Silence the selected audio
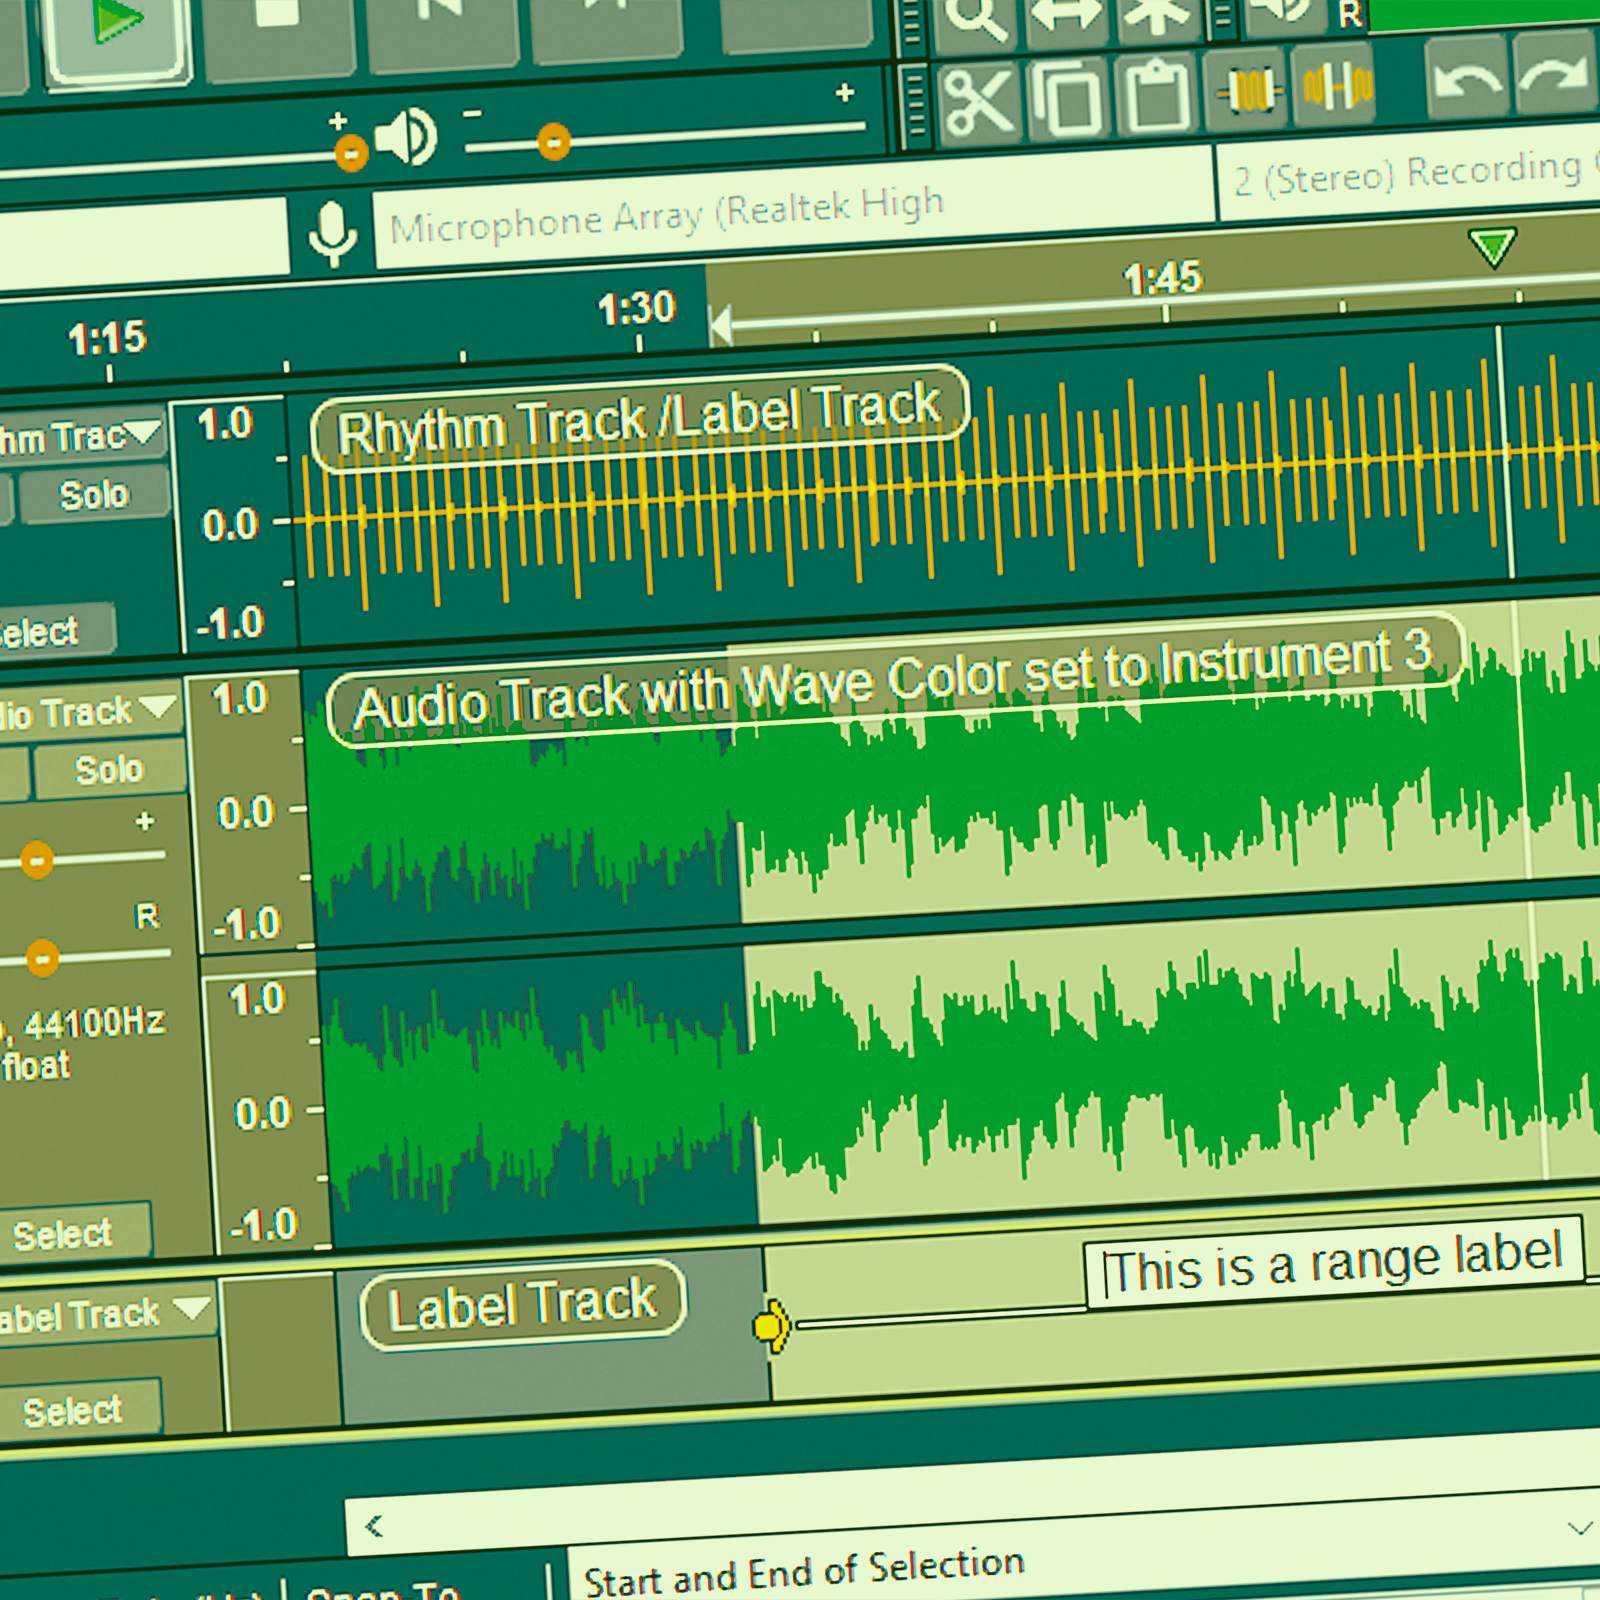The height and width of the screenshot is (1600, 1600). pyautogui.click(x=1337, y=88)
